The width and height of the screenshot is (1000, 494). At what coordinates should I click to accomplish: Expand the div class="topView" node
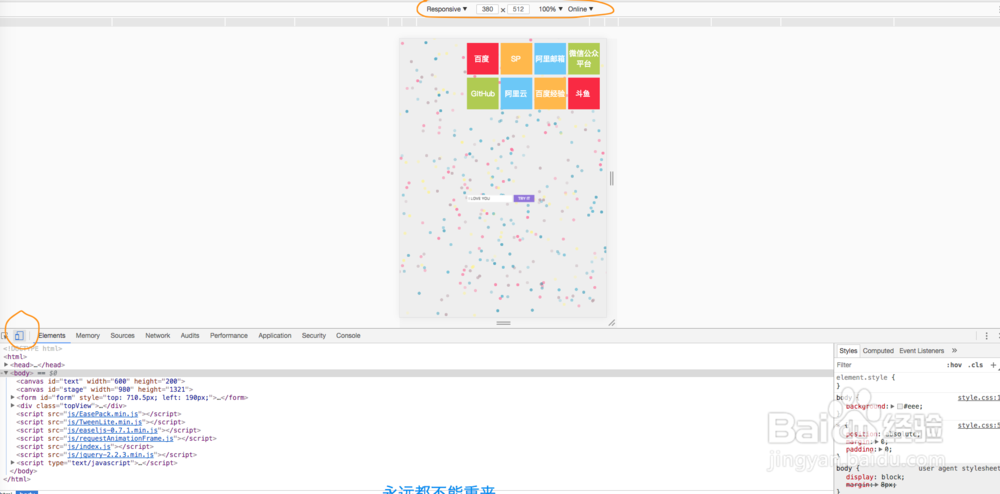click(x=13, y=405)
